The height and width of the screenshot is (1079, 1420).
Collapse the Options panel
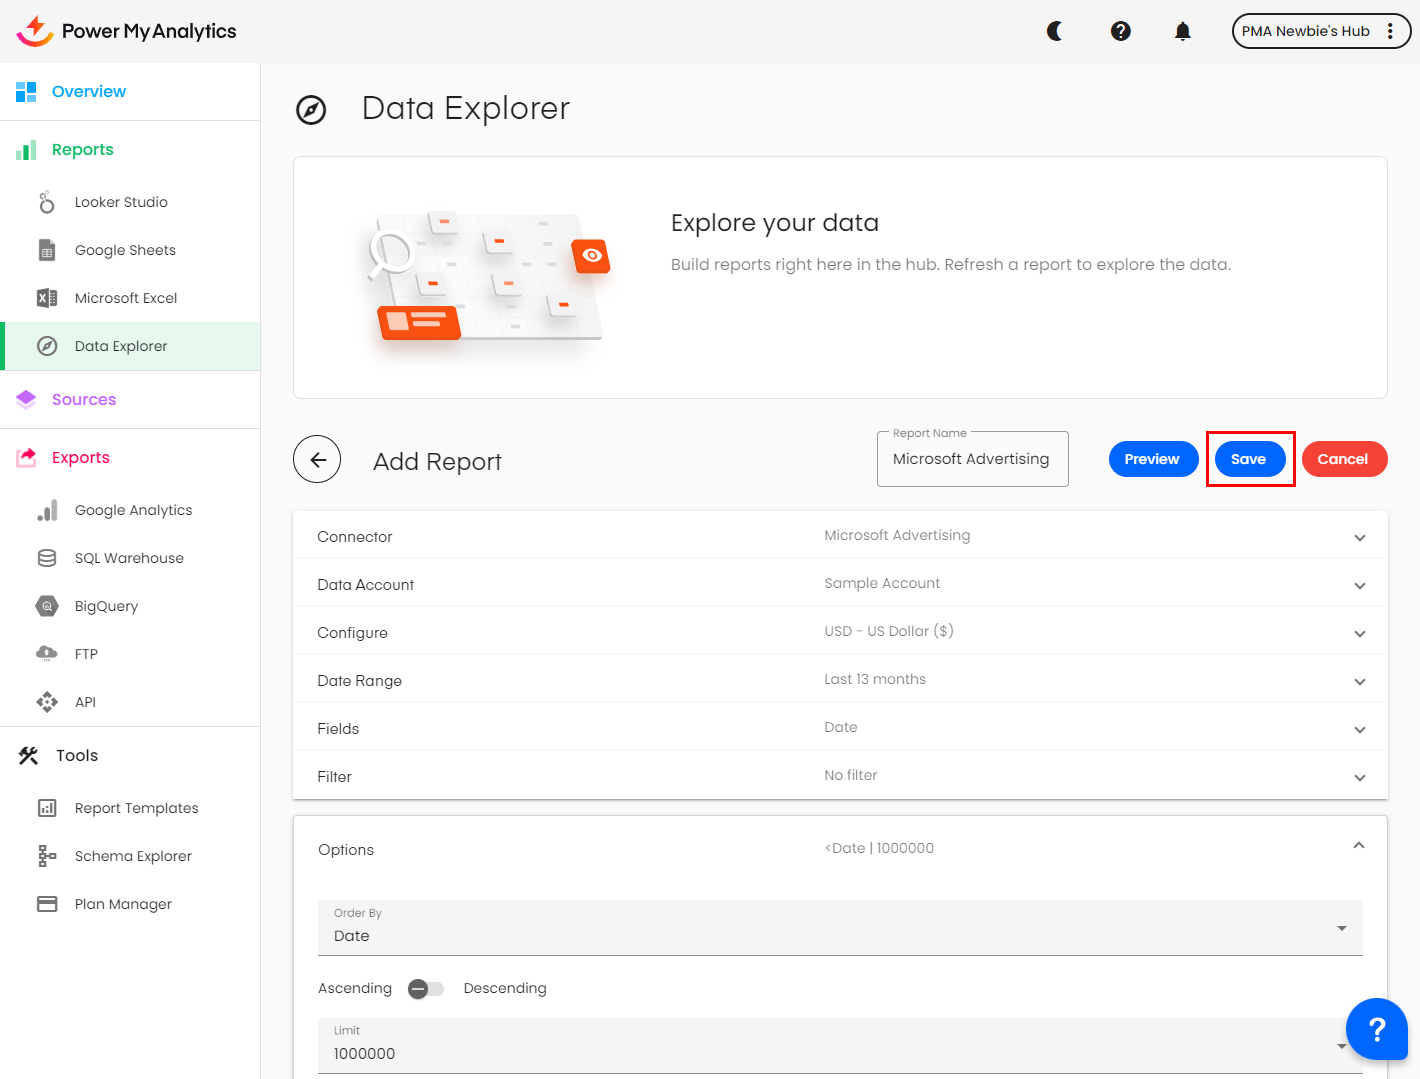1358,846
